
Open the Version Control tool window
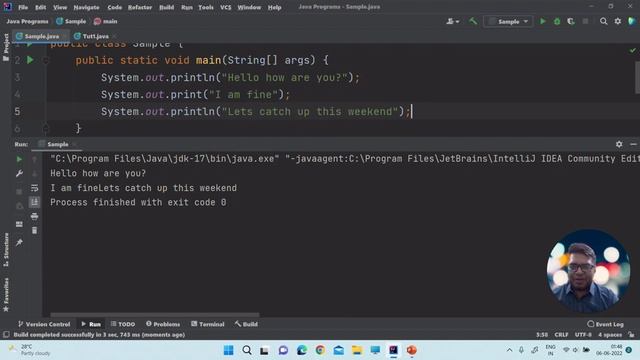coord(44,324)
